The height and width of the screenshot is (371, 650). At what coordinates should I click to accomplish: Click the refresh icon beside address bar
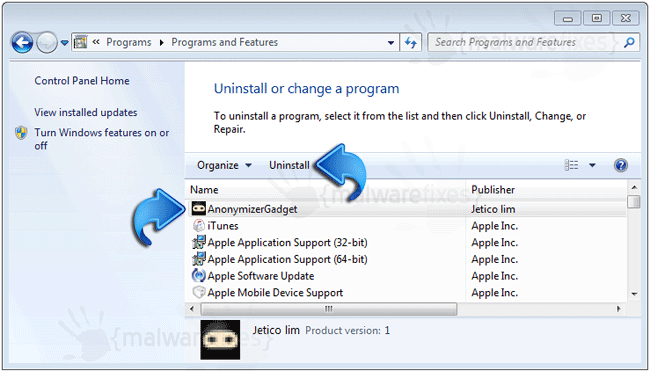[x=410, y=42]
